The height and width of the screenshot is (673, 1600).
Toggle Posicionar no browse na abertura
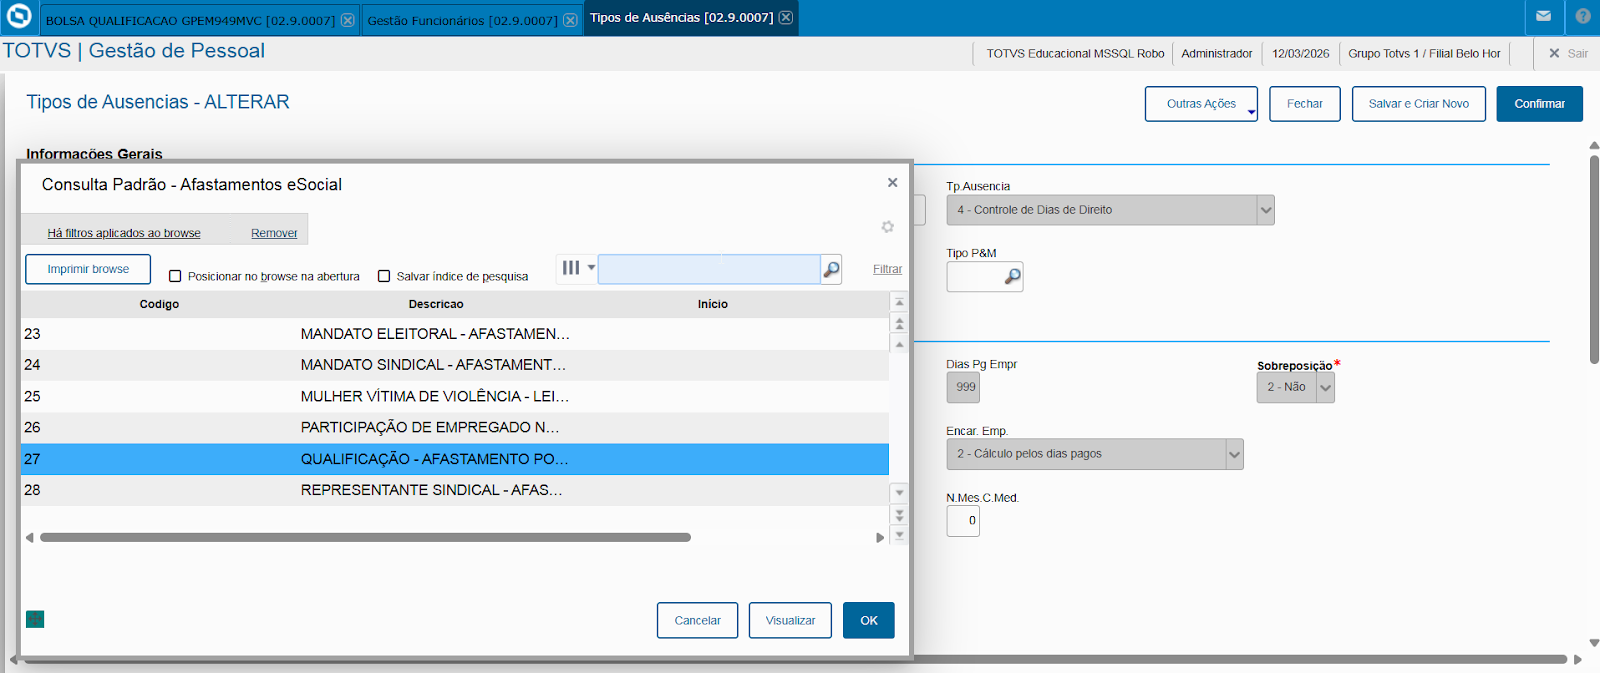click(175, 276)
